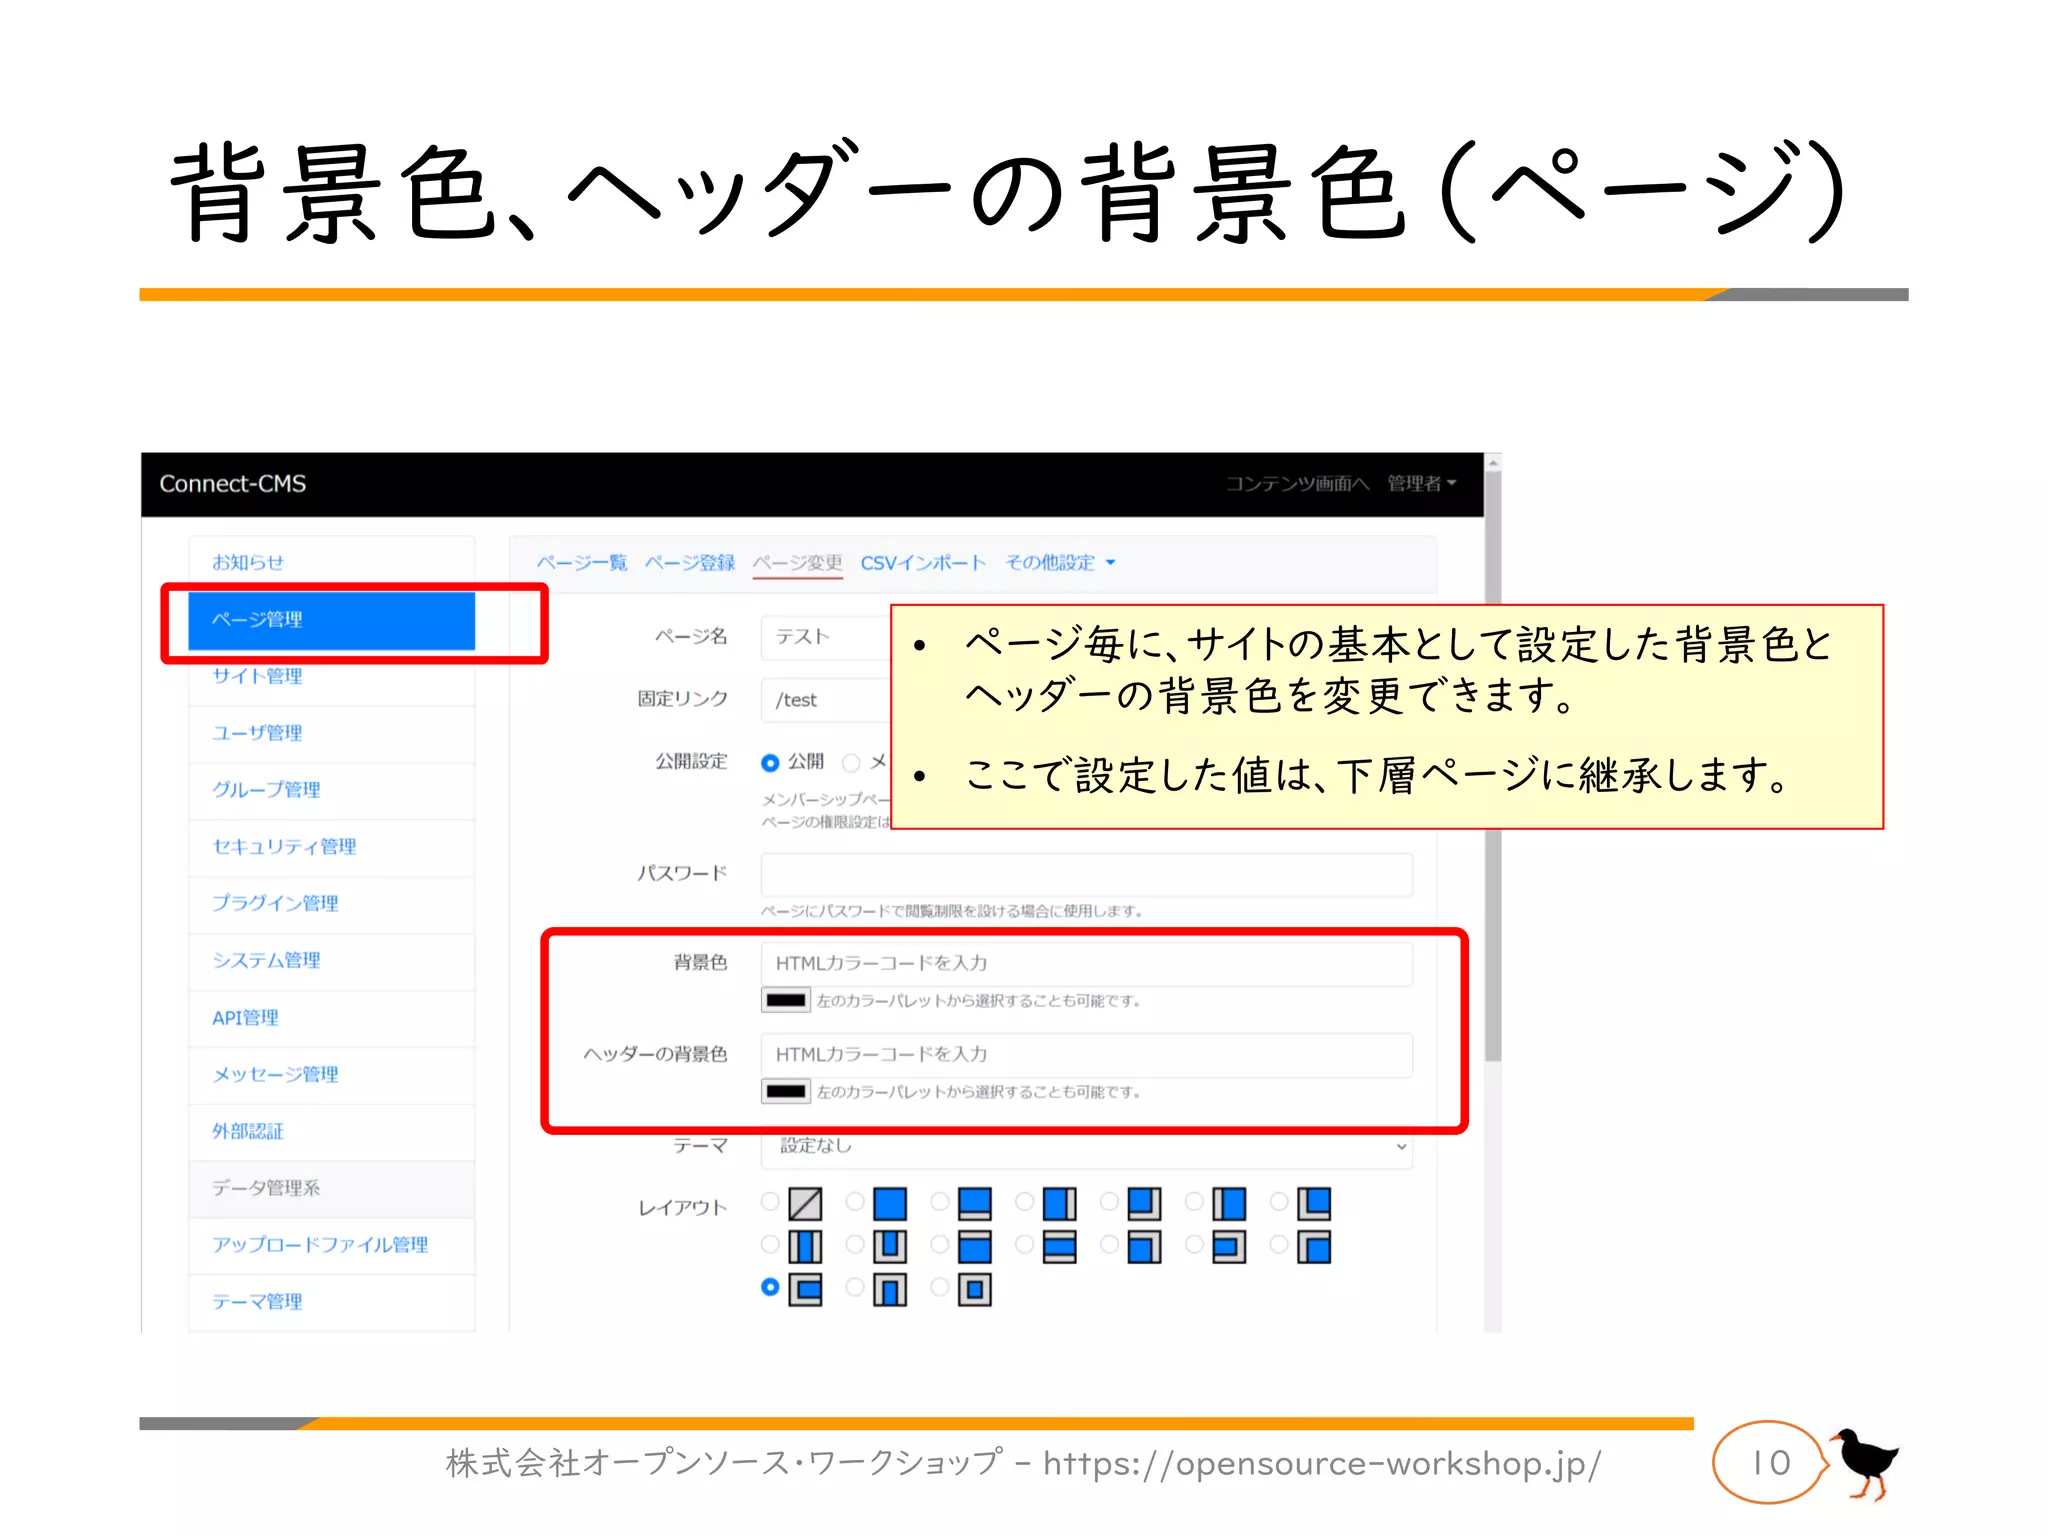Focus the ページ名 field containing テスト
The height and width of the screenshot is (1536, 2048).
pos(826,637)
